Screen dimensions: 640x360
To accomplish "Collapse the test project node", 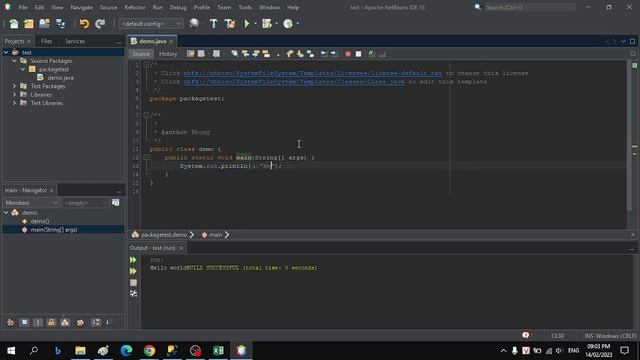I will pos(6,52).
